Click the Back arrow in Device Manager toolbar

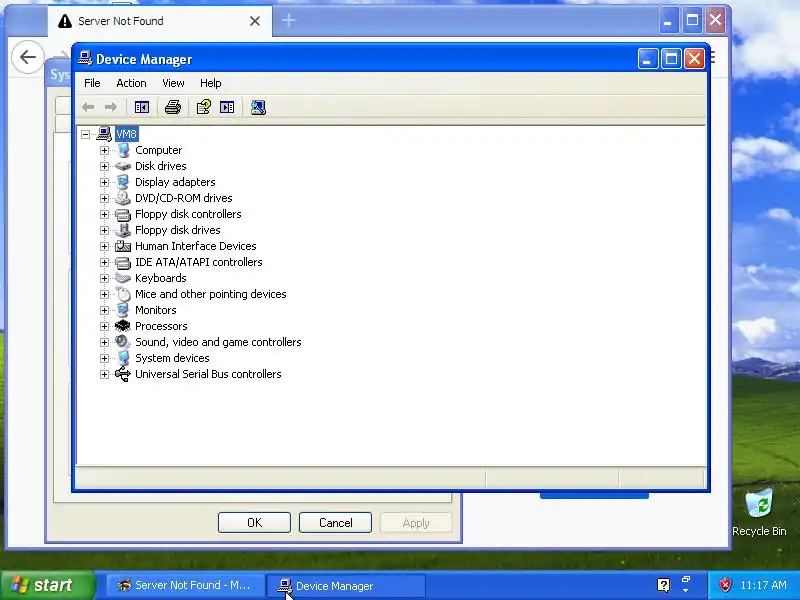coord(88,107)
